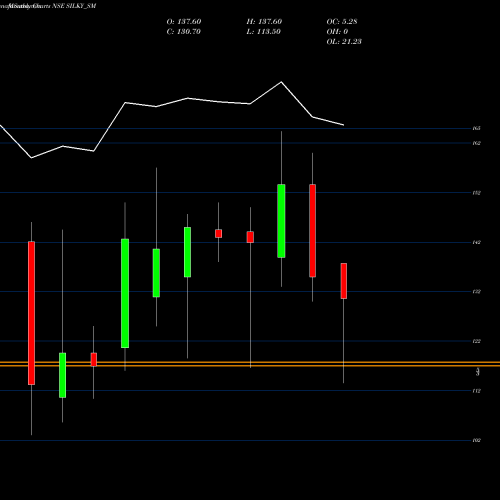Click the peak of the white line
The image size is (500, 500).
coord(281,82)
